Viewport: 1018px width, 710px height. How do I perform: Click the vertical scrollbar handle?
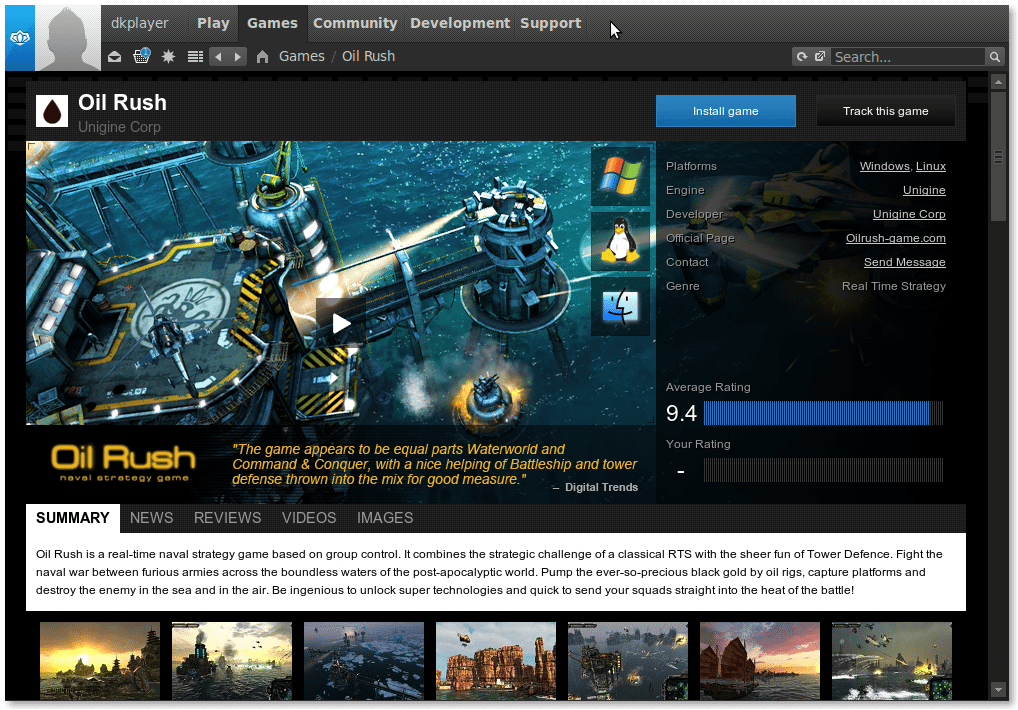click(998, 157)
